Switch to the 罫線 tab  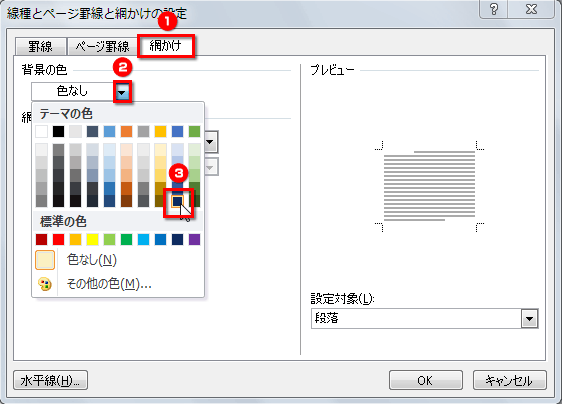point(41,47)
